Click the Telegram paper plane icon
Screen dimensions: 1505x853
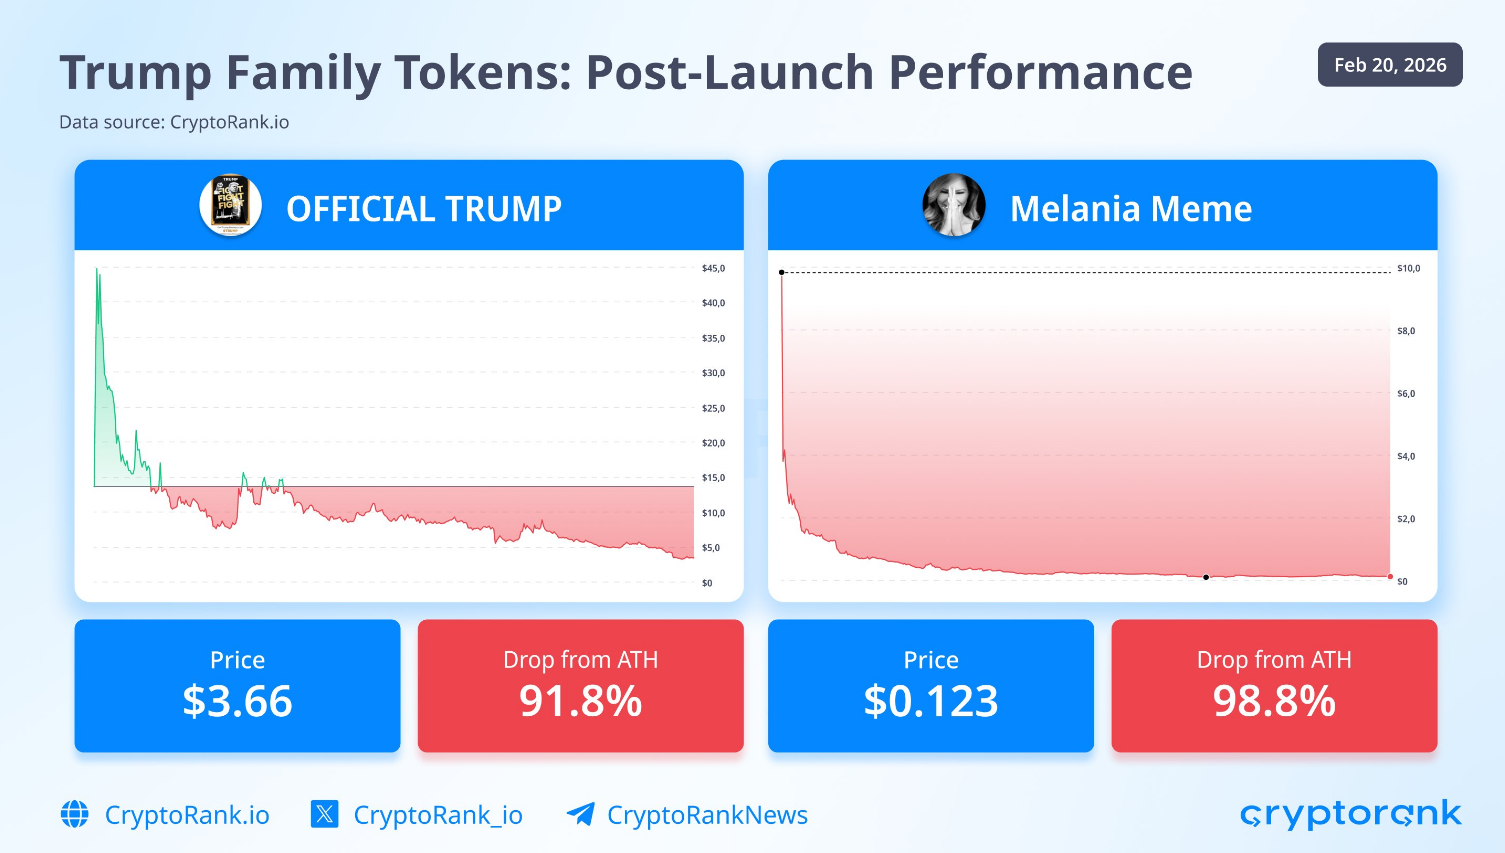(580, 814)
